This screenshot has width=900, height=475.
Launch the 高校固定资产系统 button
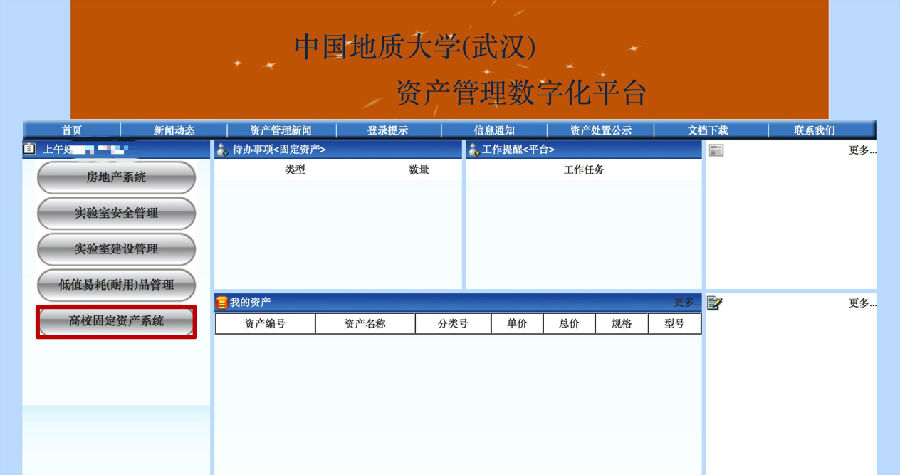point(117,321)
